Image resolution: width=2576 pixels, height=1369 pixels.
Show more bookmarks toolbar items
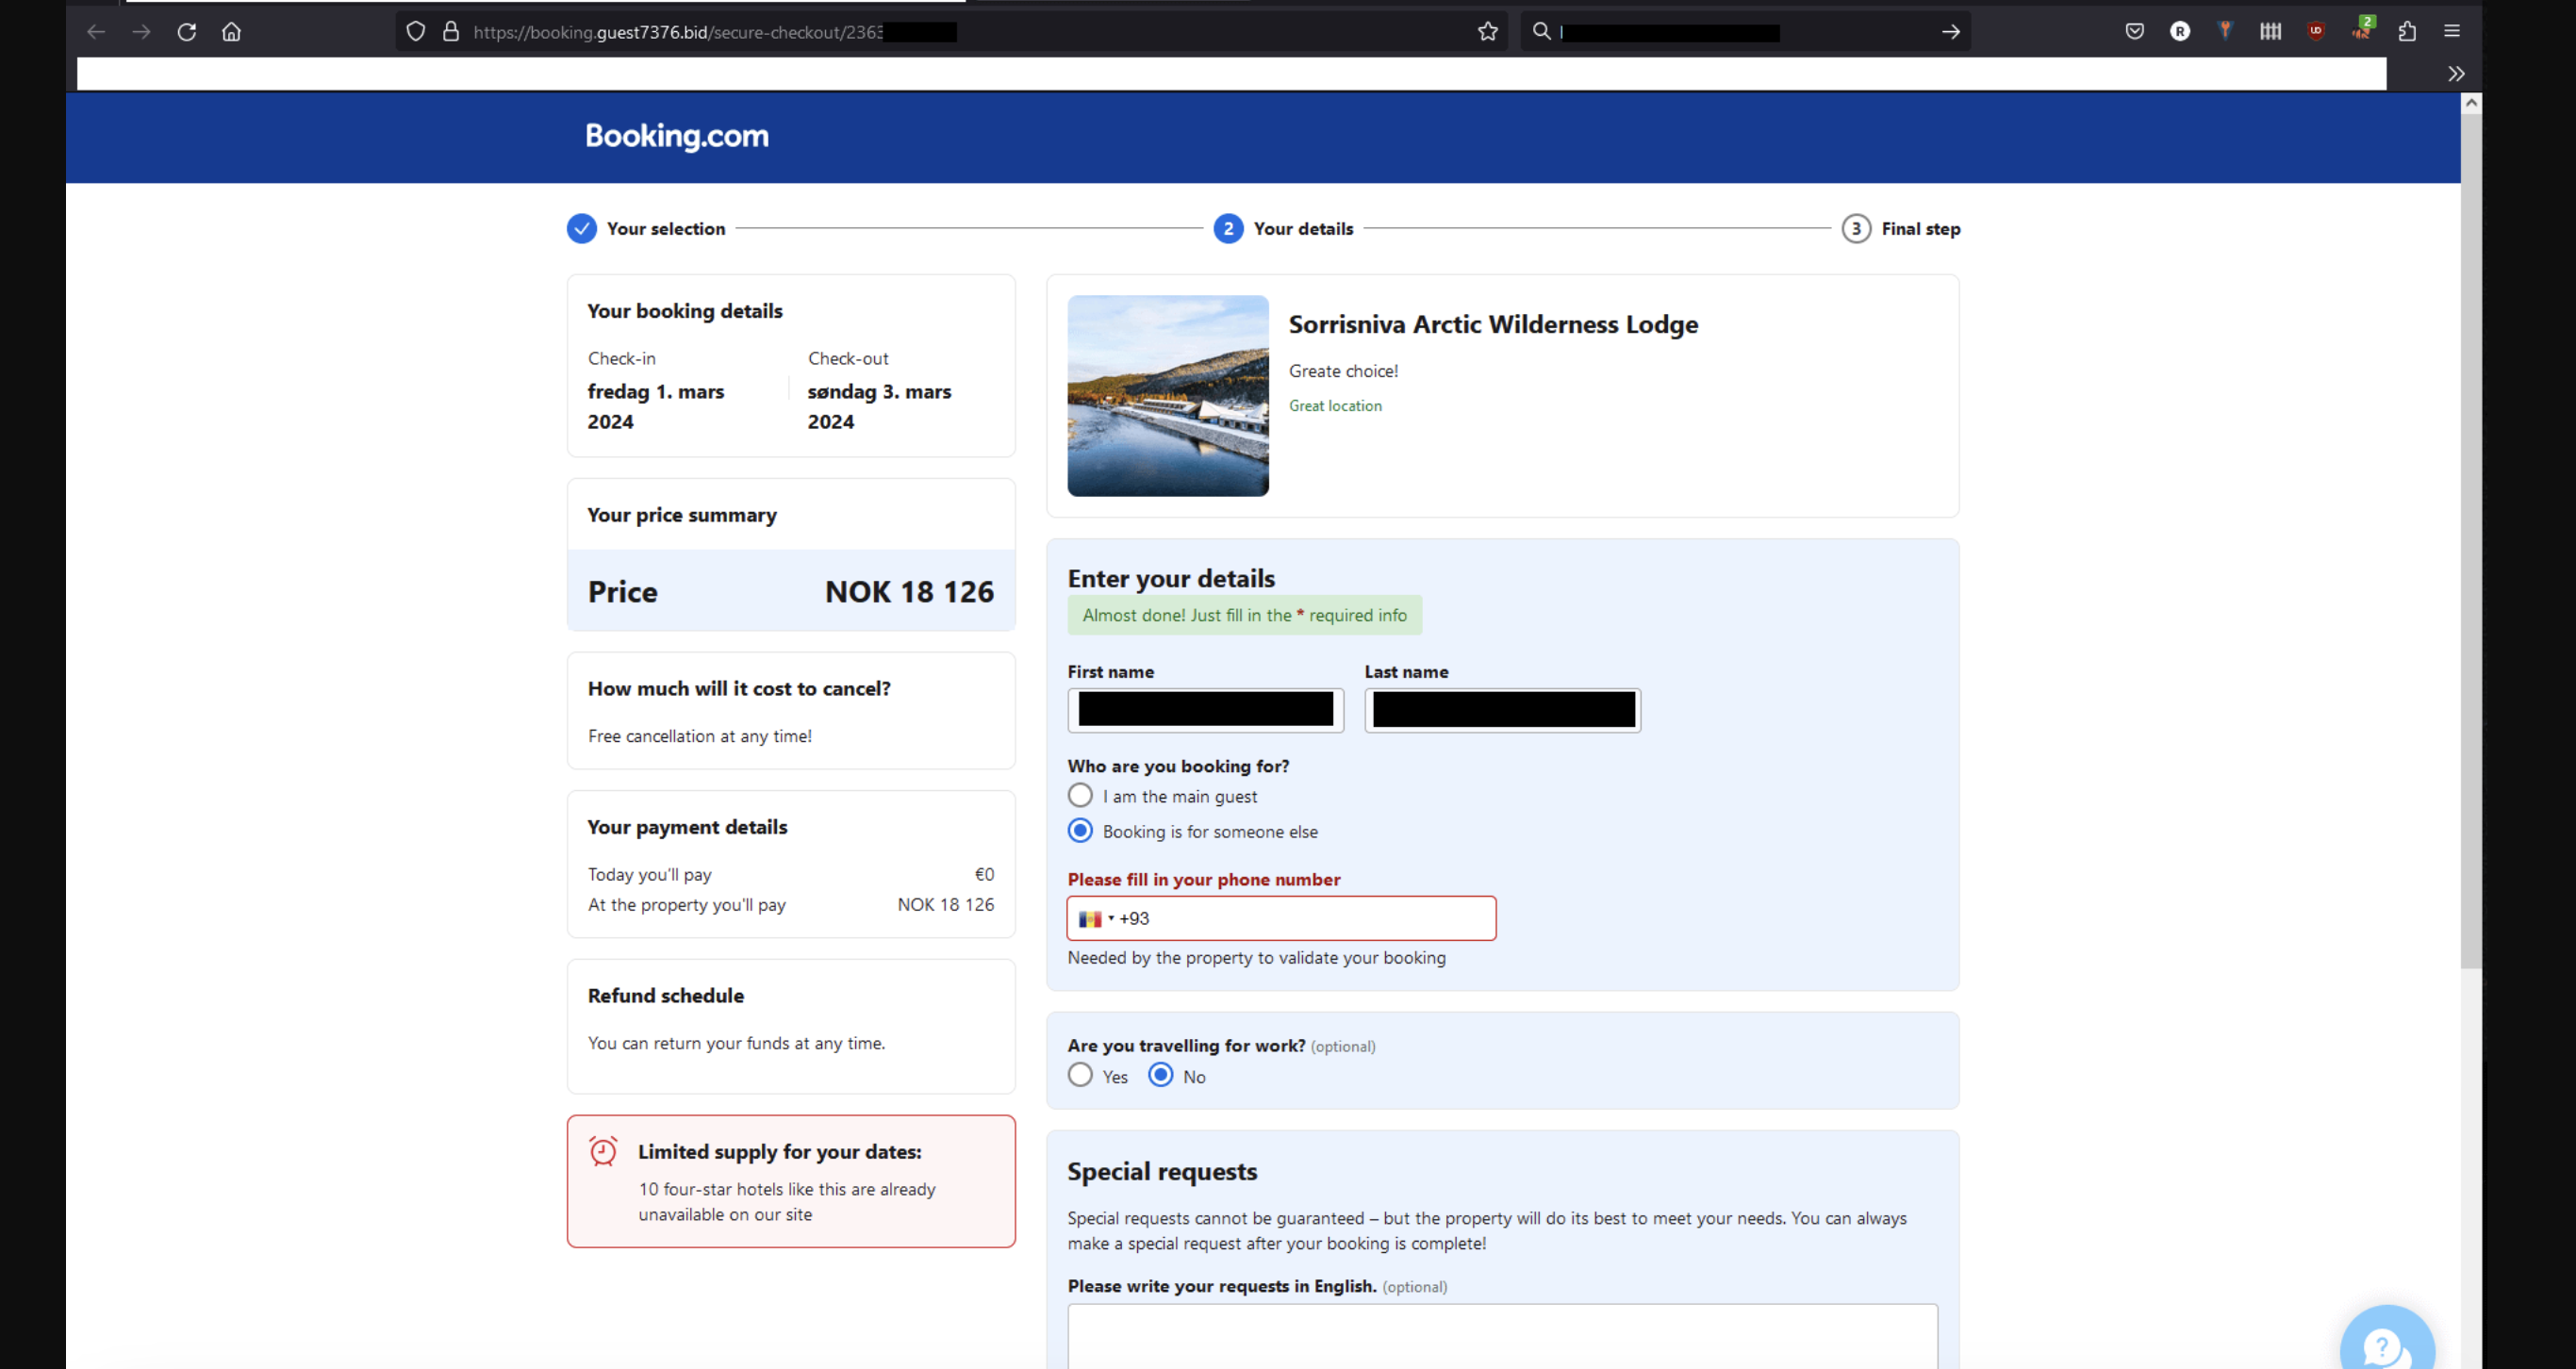coord(2456,73)
